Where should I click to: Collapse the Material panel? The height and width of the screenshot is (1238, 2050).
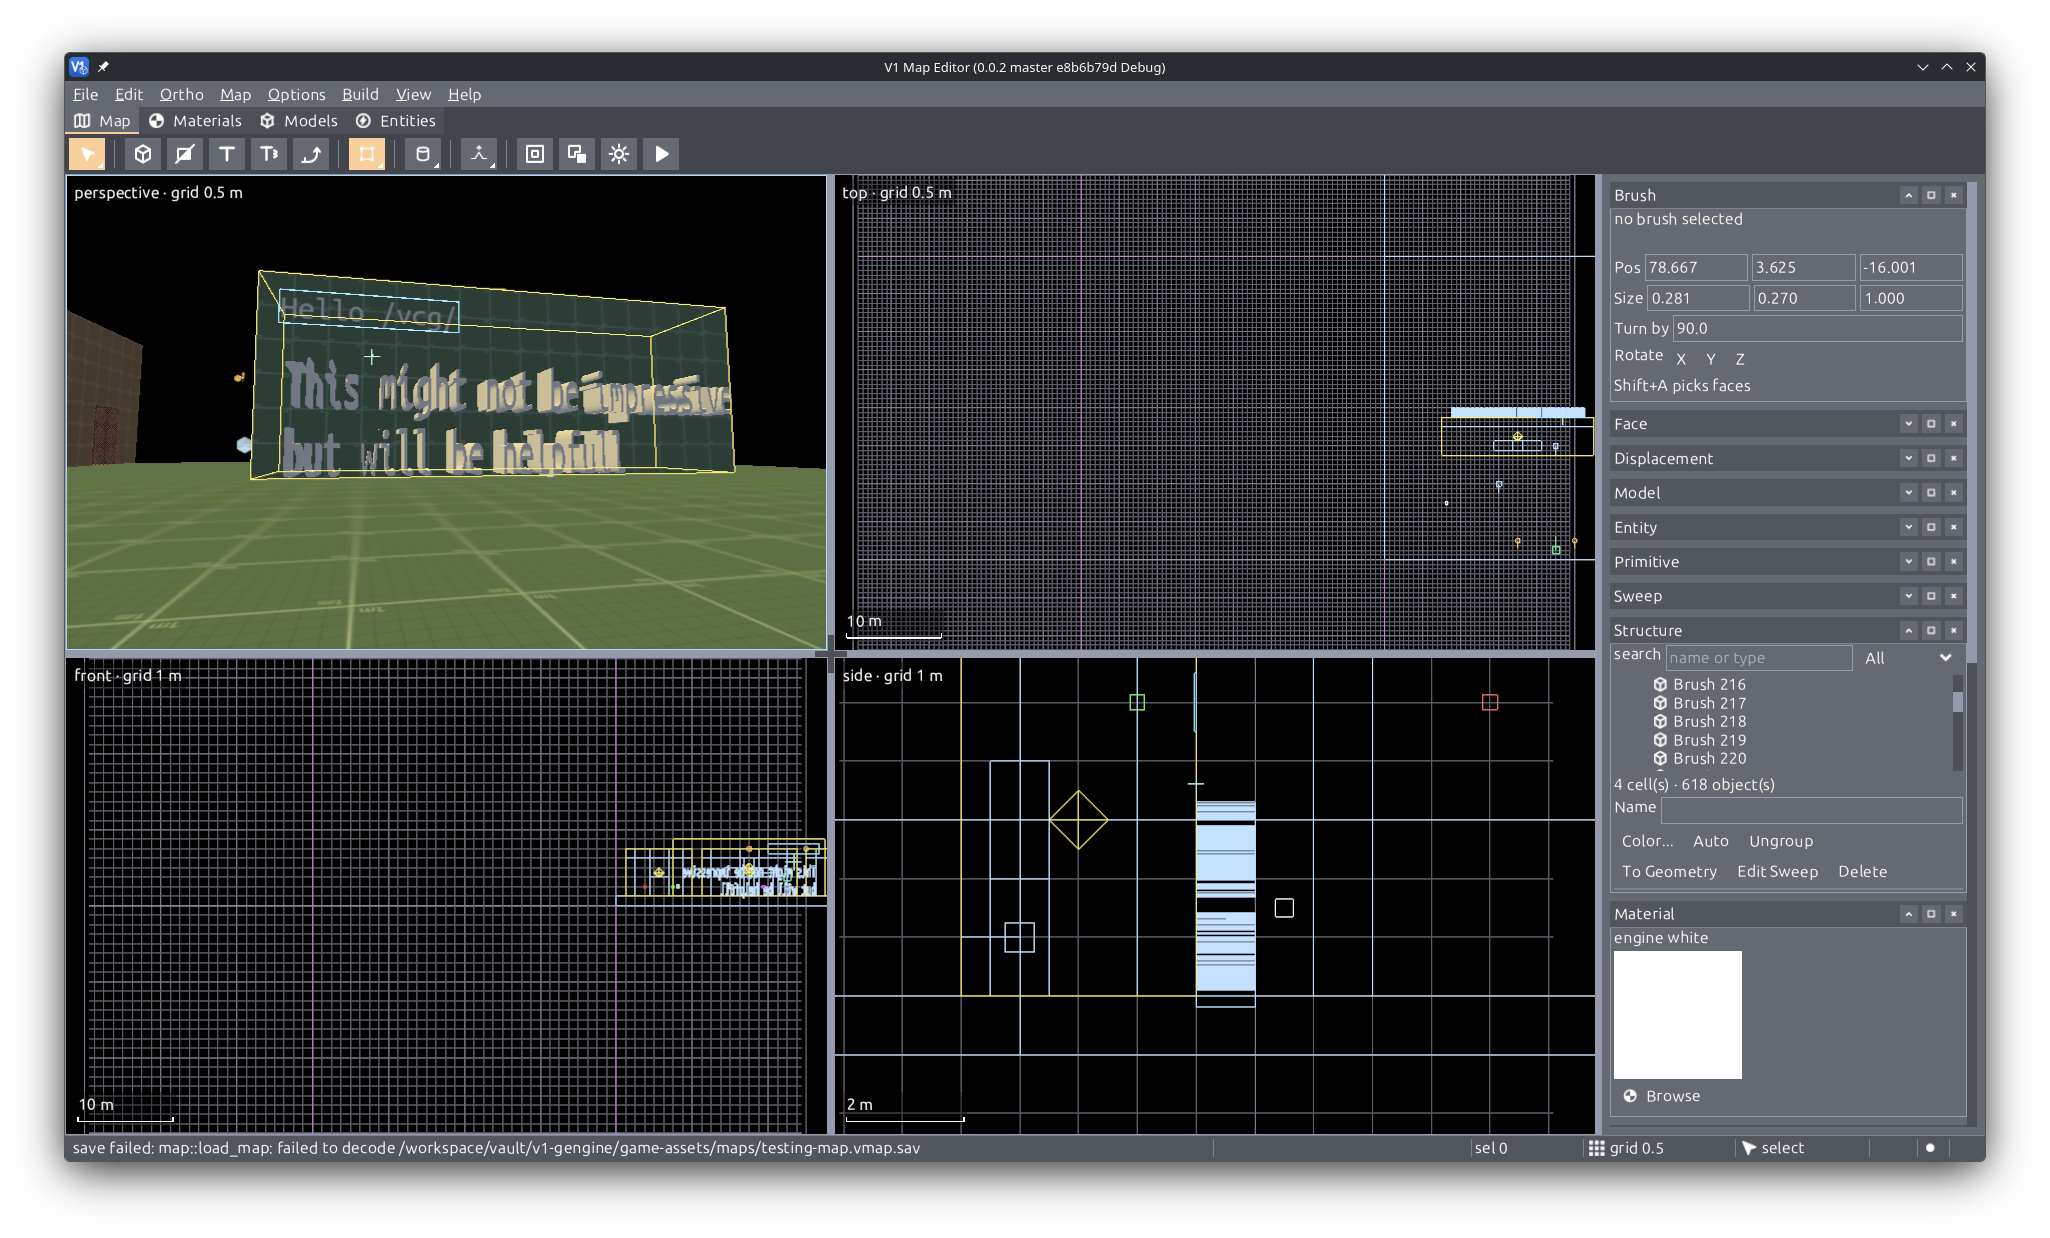[1908, 914]
